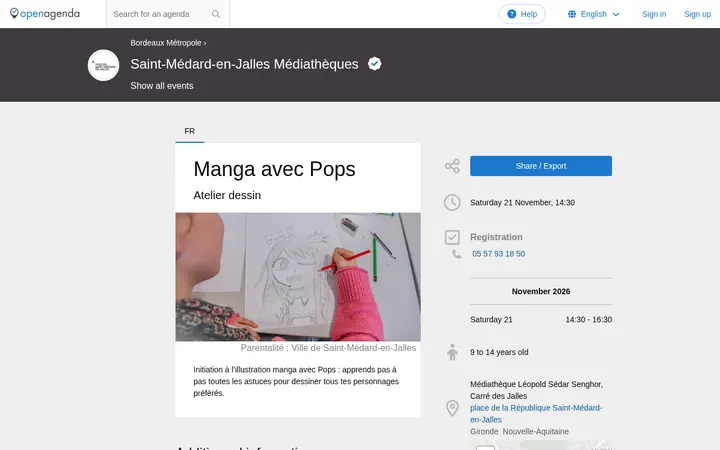Viewport: 720px width, 450px height.
Task: Click the Registration check icon
Action: (x=452, y=237)
